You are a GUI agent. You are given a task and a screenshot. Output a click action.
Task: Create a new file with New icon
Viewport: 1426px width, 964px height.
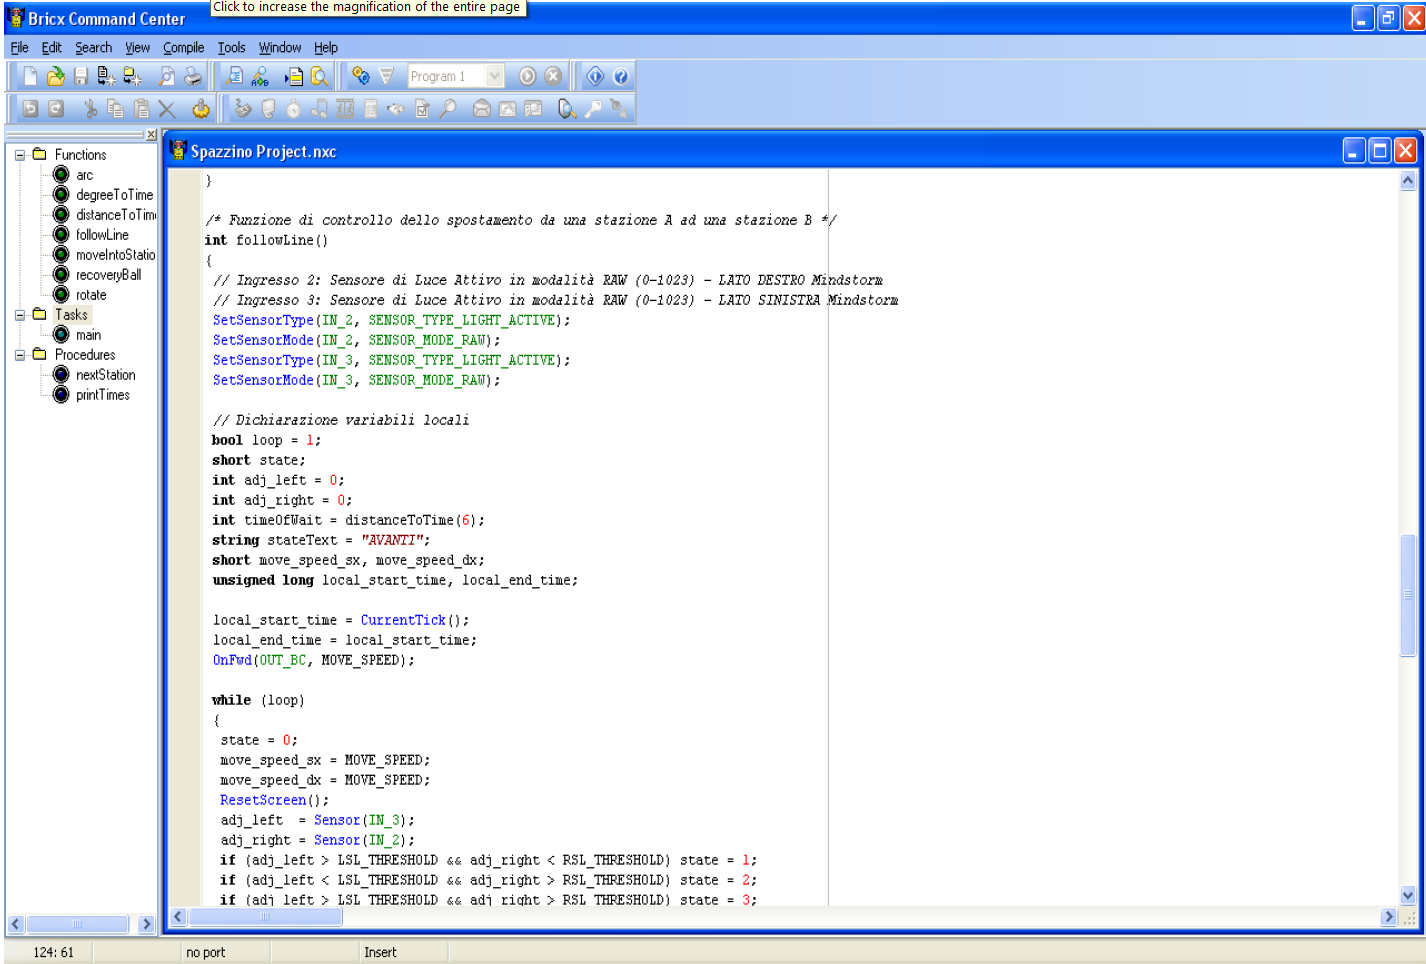[x=30, y=76]
